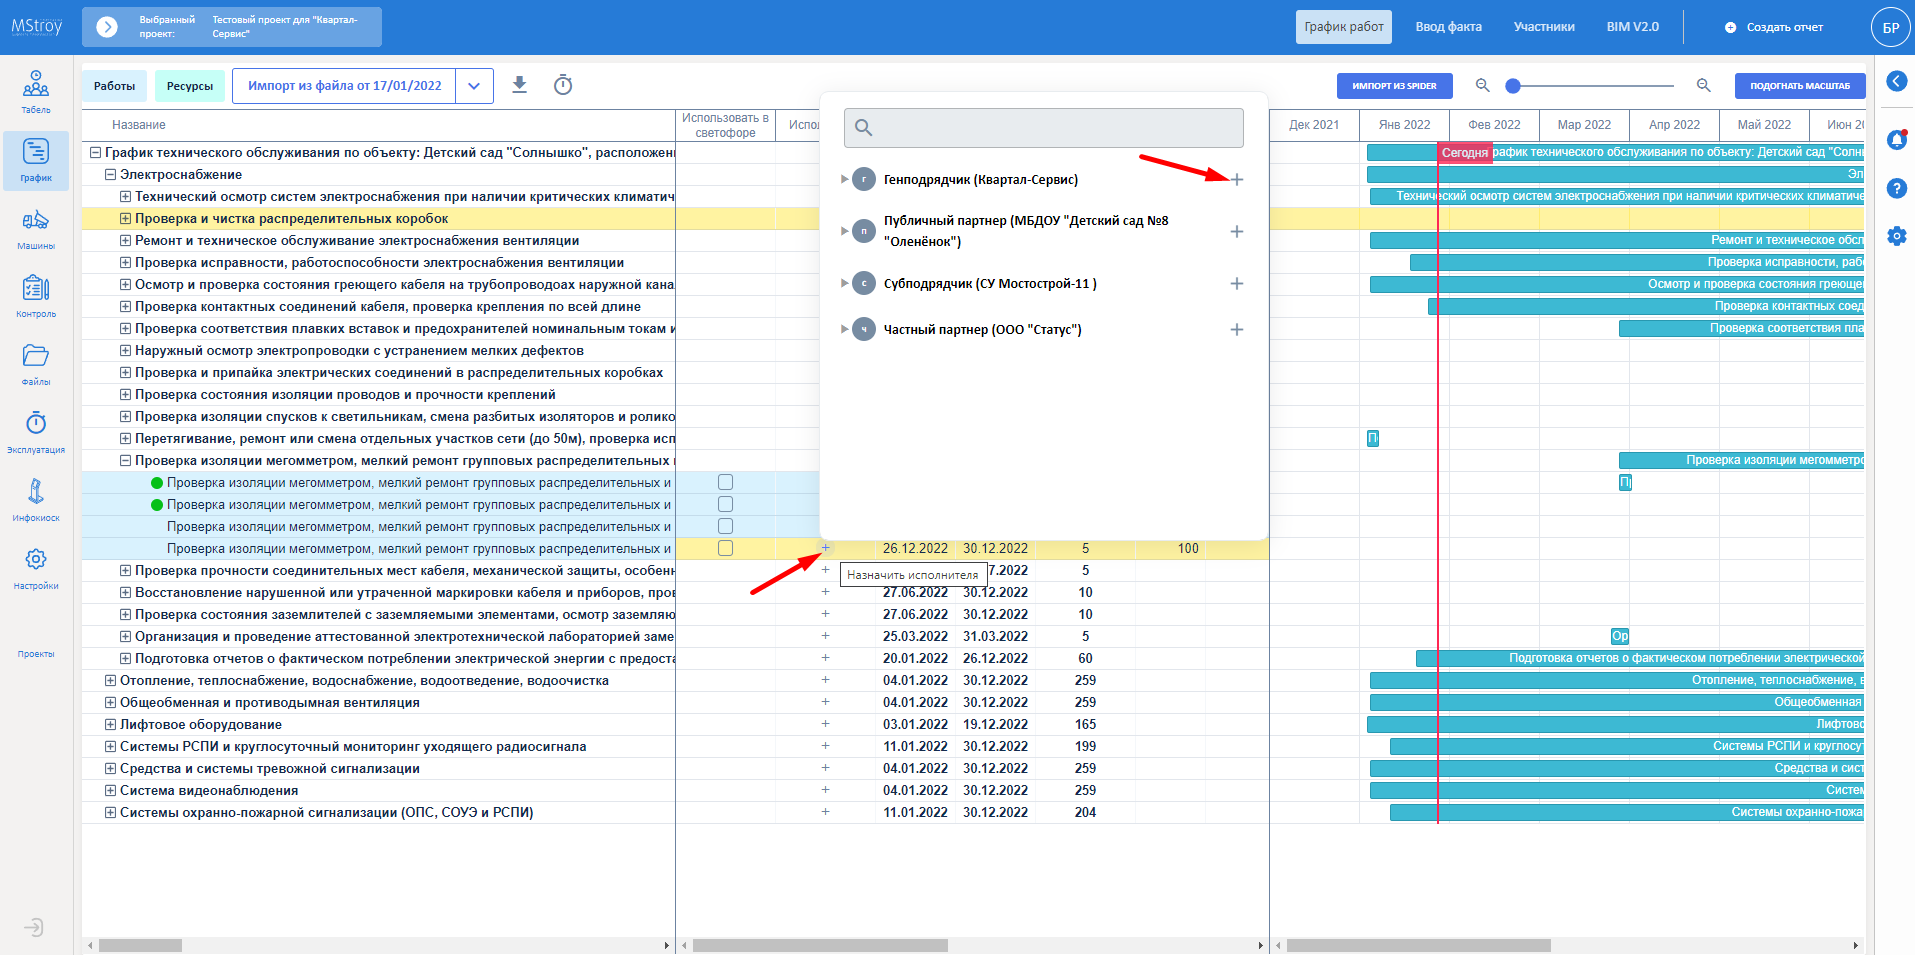Open the Контроль sidebar section
The image size is (1915, 955).
click(36, 296)
